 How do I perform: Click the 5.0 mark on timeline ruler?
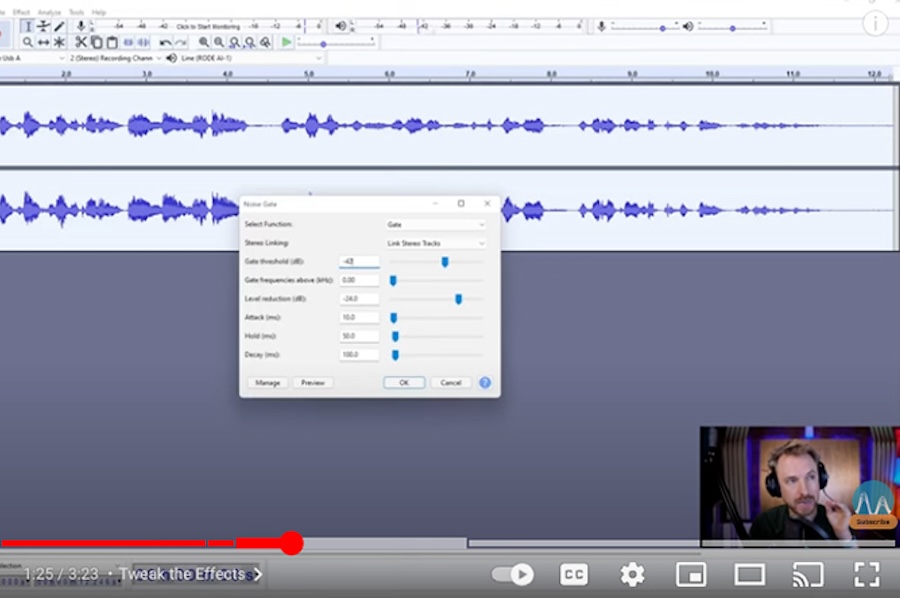(309, 74)
